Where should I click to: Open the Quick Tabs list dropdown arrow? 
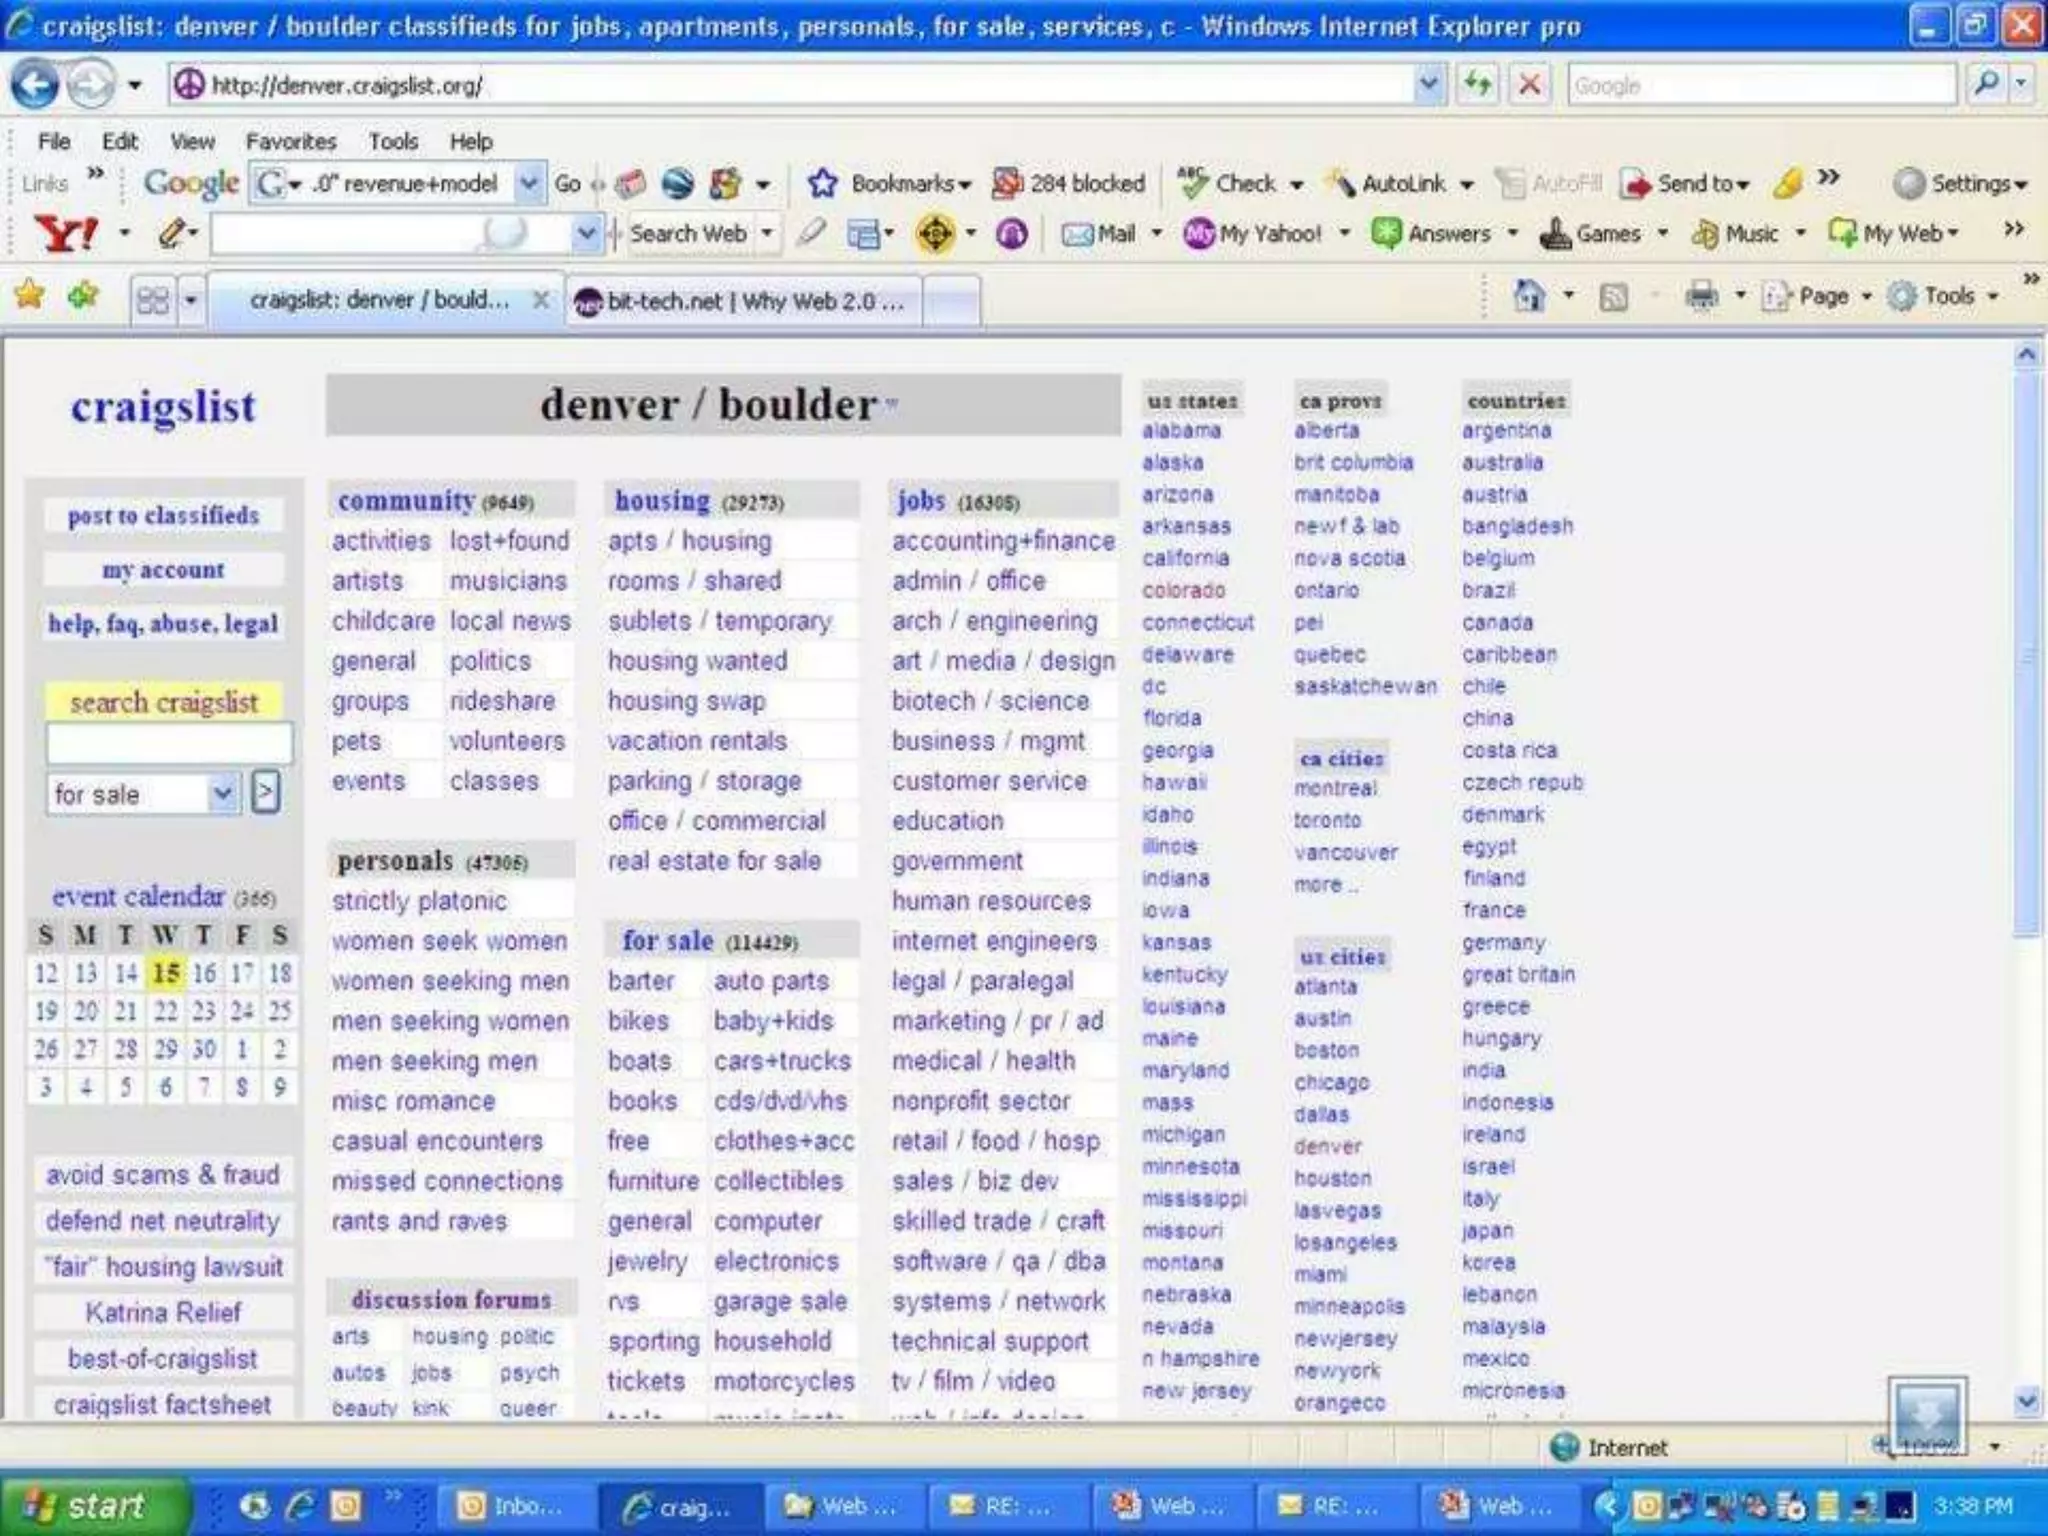pyautogui.click(x=190, y=300)
